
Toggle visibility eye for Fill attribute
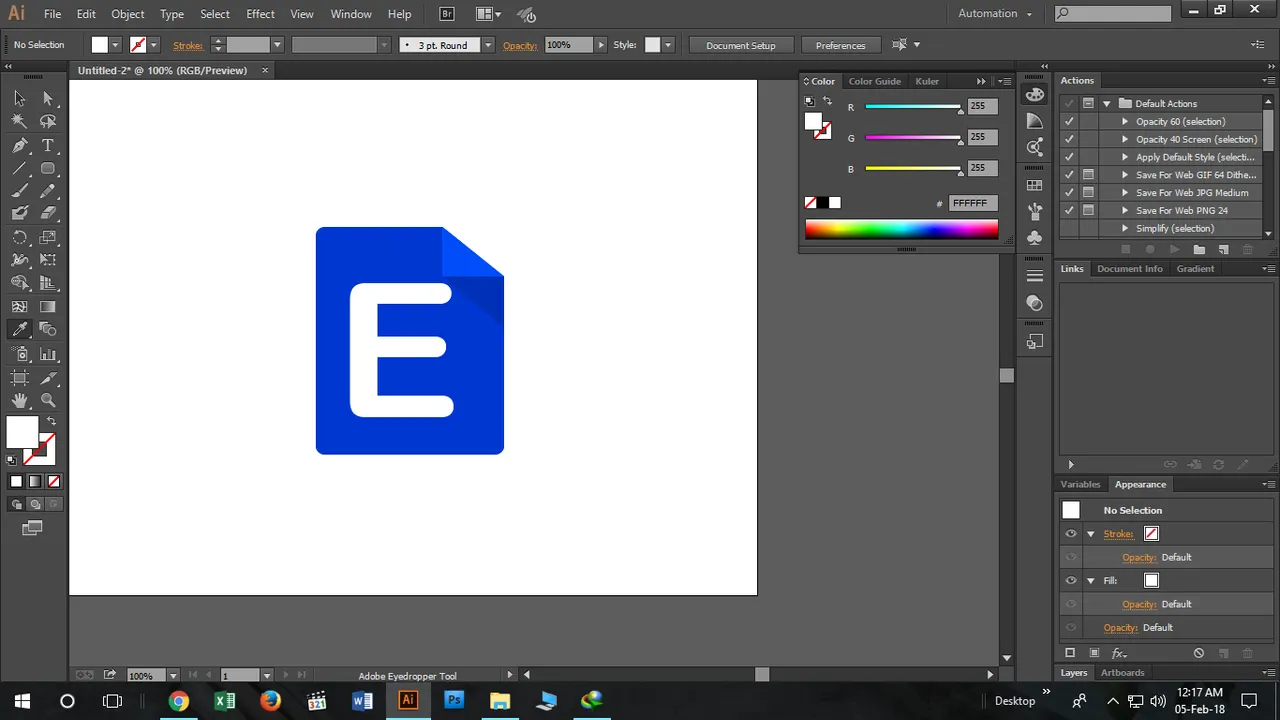tap(1071, 580)
